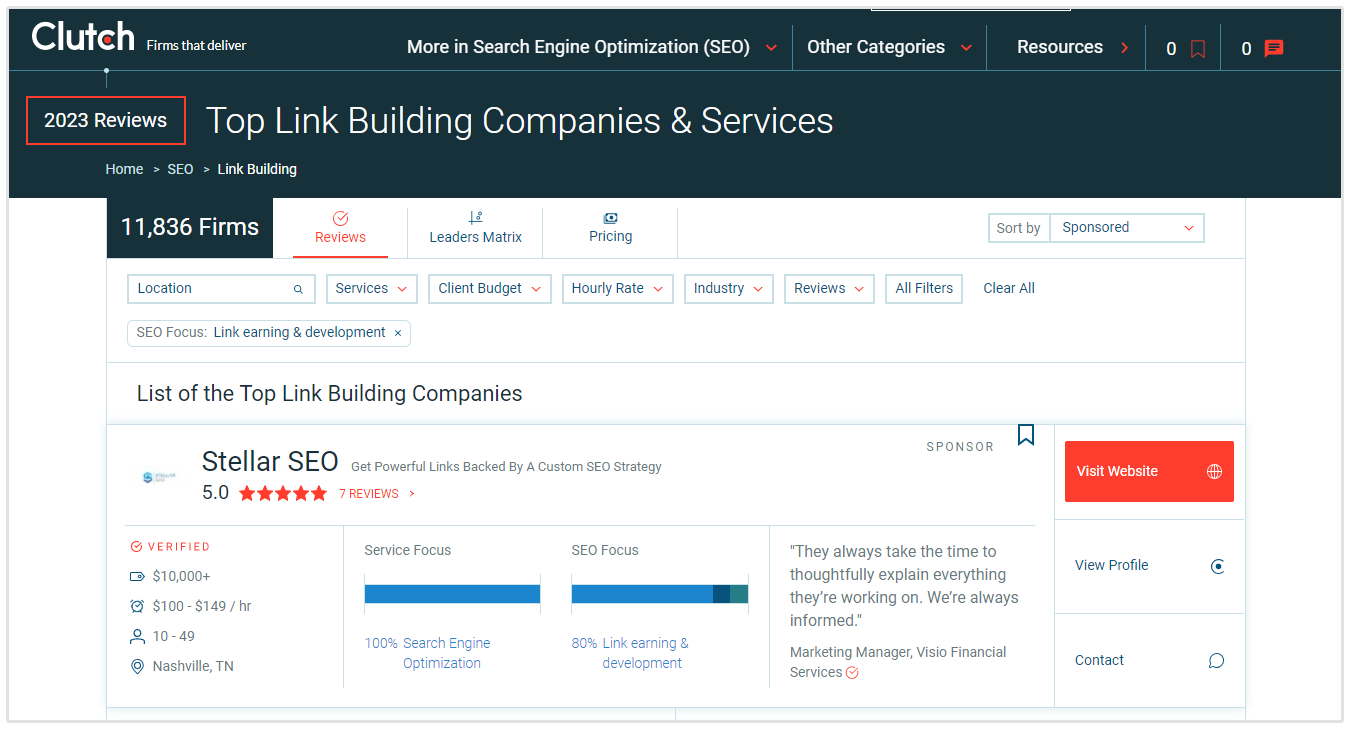The height and width of the screenshot is (730, 1350).
Task: Open the saved bookmarks icon in header
Action: [1198, 49]
